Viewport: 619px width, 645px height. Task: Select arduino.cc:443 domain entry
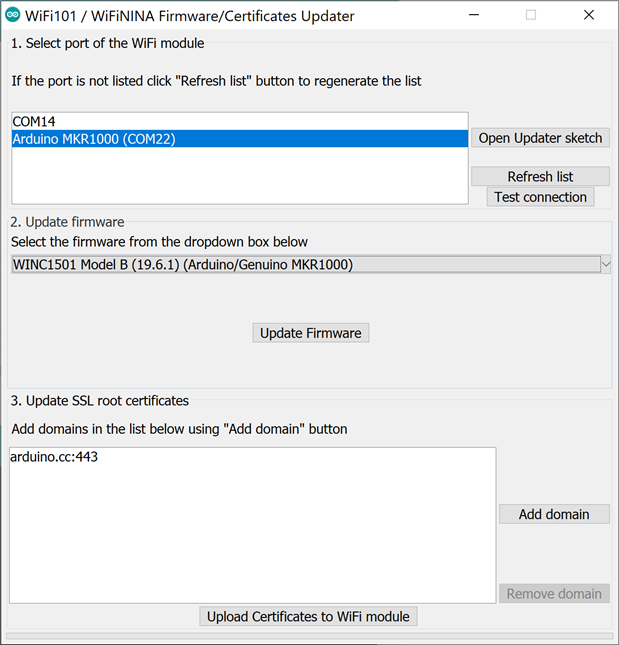click(54, 457)
